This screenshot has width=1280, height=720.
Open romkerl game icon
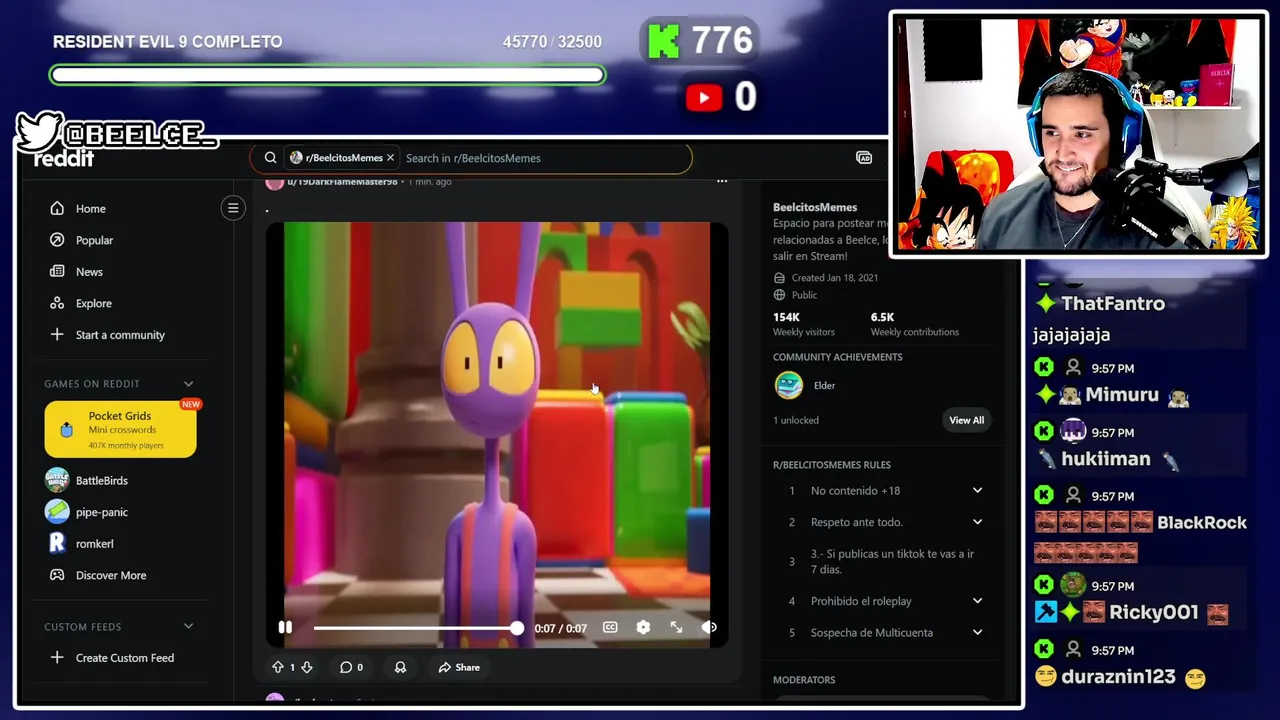57,543
